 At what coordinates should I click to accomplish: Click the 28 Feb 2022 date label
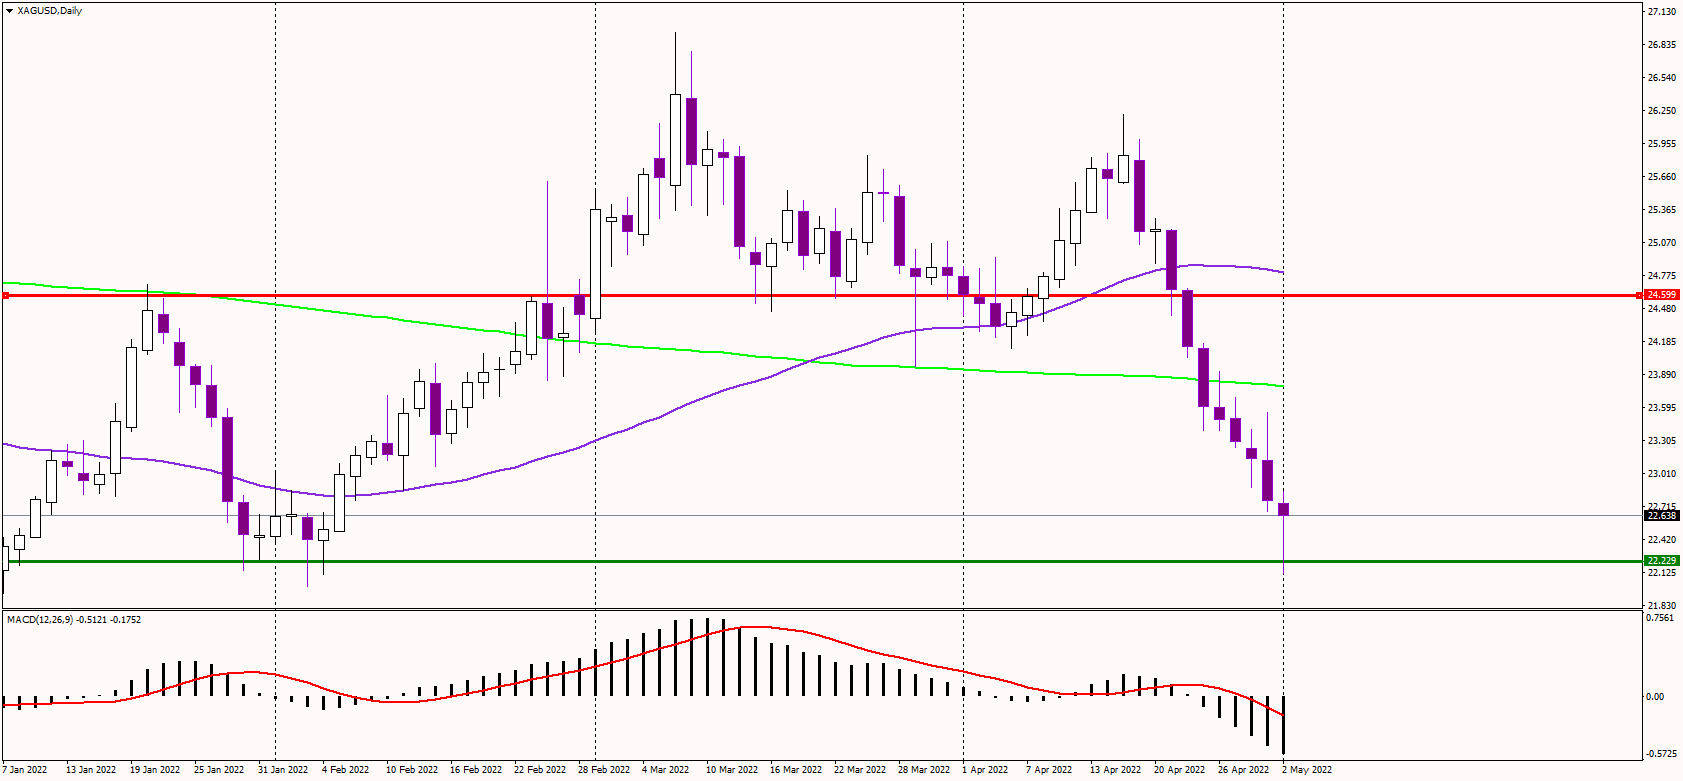coord(604,770)
